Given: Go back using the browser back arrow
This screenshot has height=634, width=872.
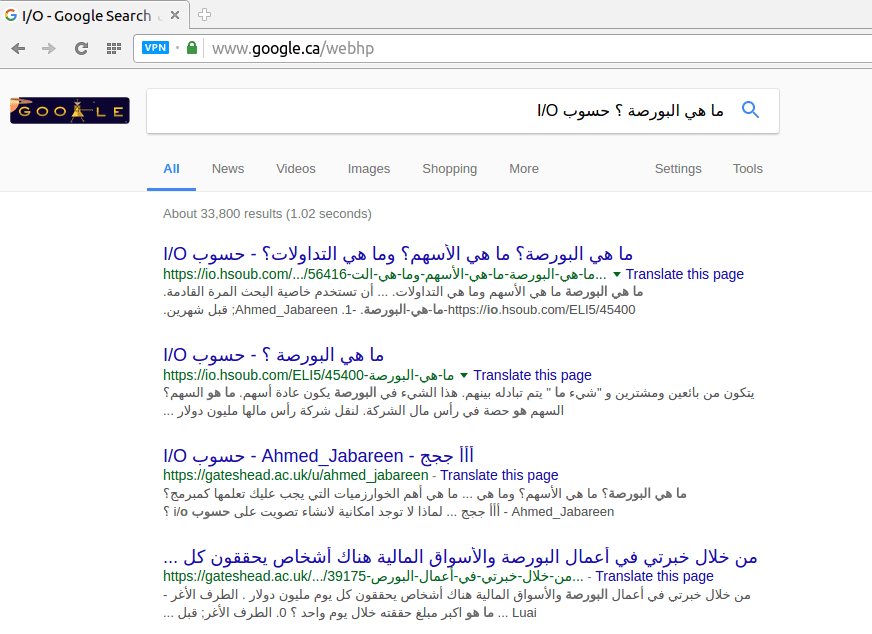Looking at the screenshot, I should [18, 48].
